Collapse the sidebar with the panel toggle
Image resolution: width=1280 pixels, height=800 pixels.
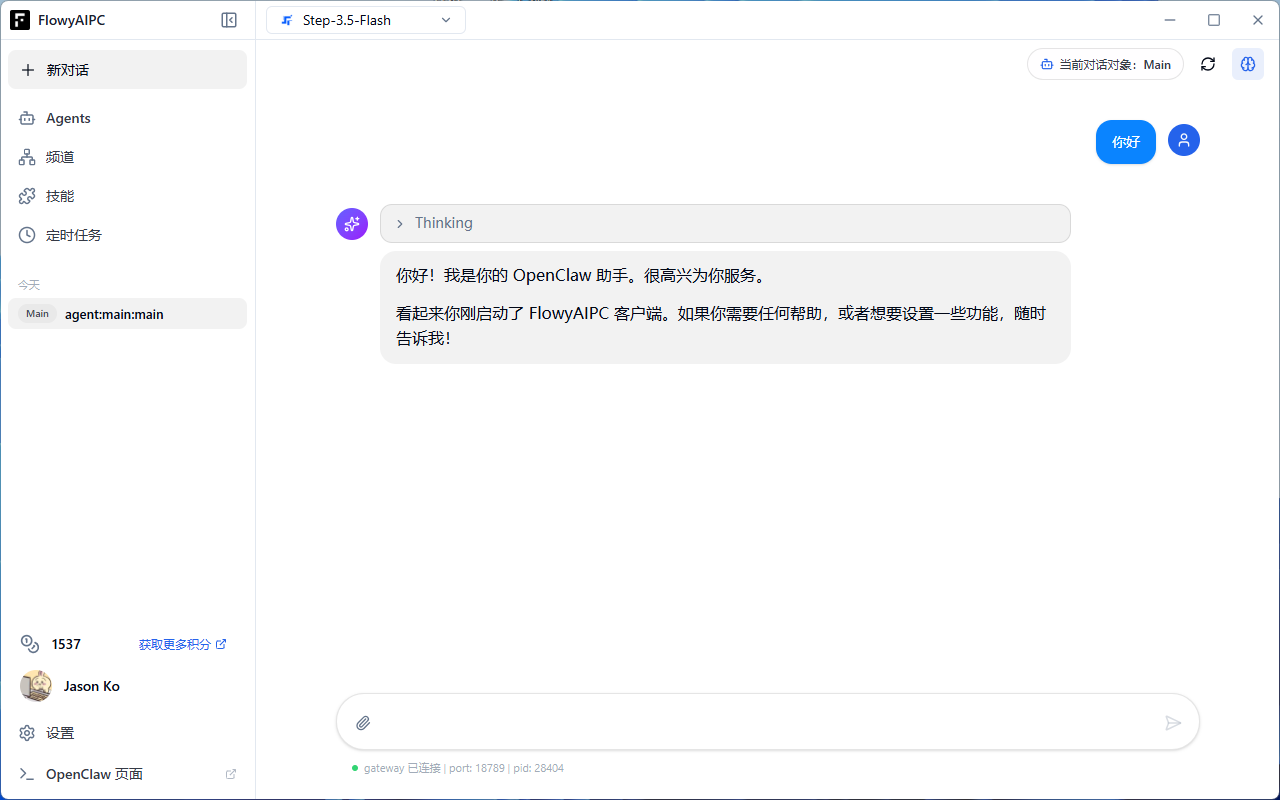coord(229,19)
